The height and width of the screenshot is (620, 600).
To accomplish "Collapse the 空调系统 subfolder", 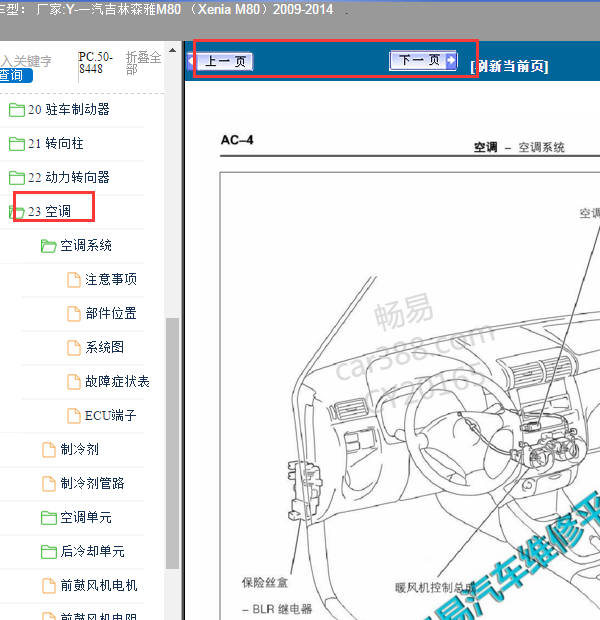I will coord(85,246).
